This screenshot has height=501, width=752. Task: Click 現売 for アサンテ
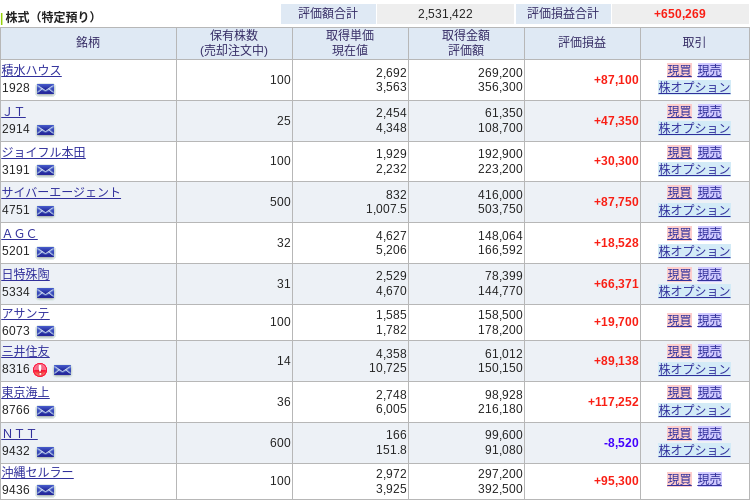(x=709, y=321)
